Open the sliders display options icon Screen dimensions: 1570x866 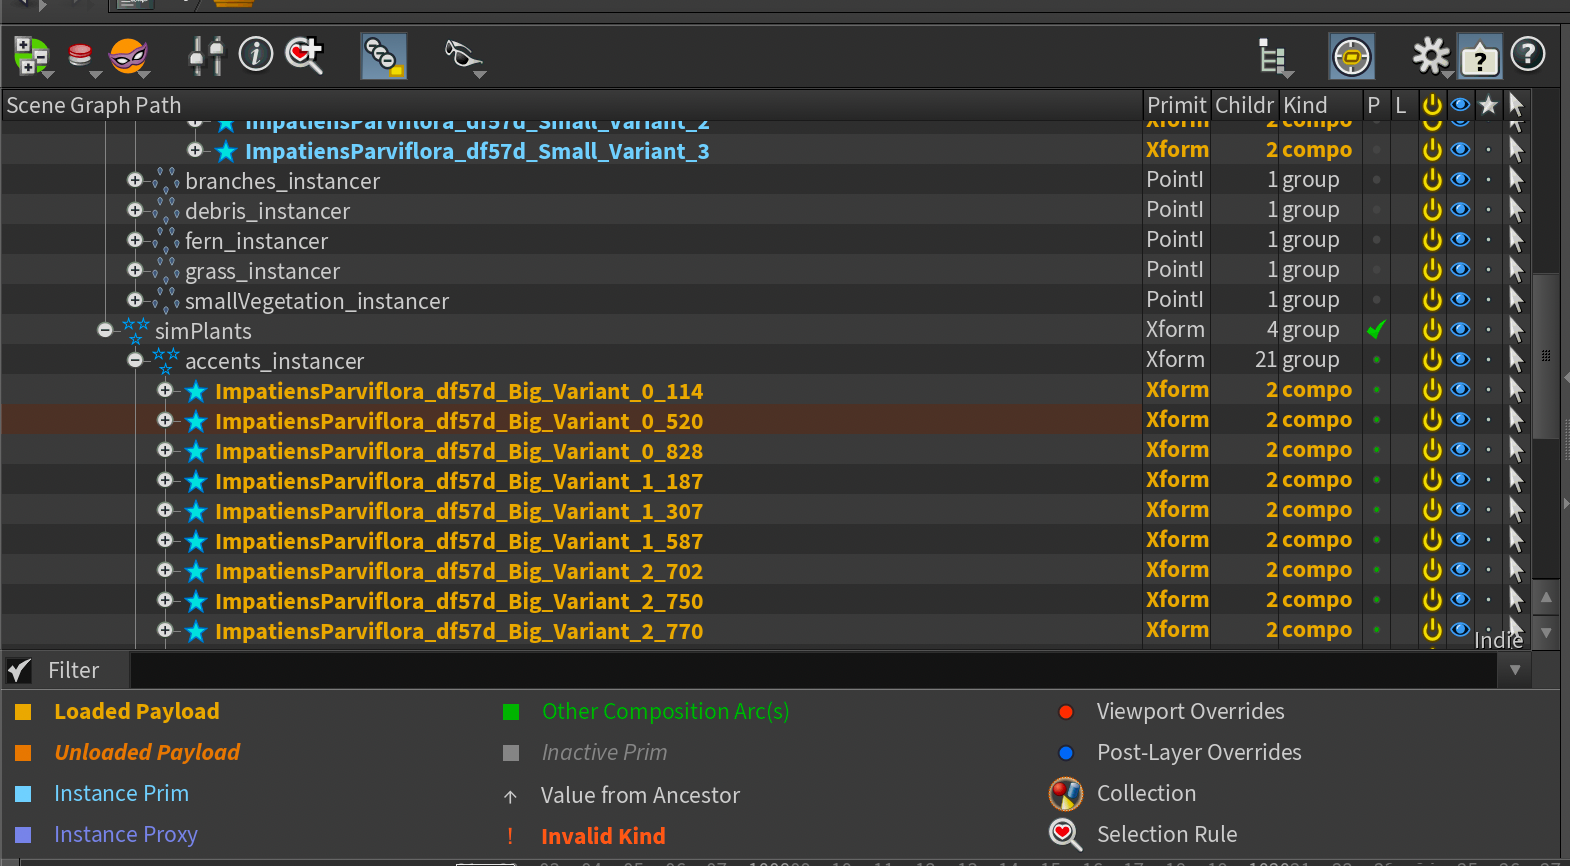point(207,55)
